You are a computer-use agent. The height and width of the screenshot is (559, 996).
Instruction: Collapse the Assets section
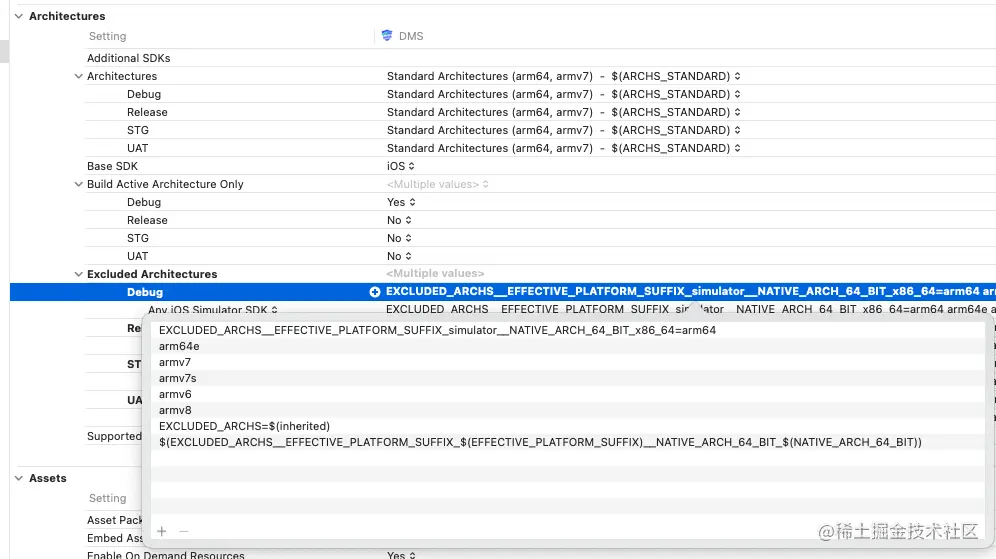[19, 478]
